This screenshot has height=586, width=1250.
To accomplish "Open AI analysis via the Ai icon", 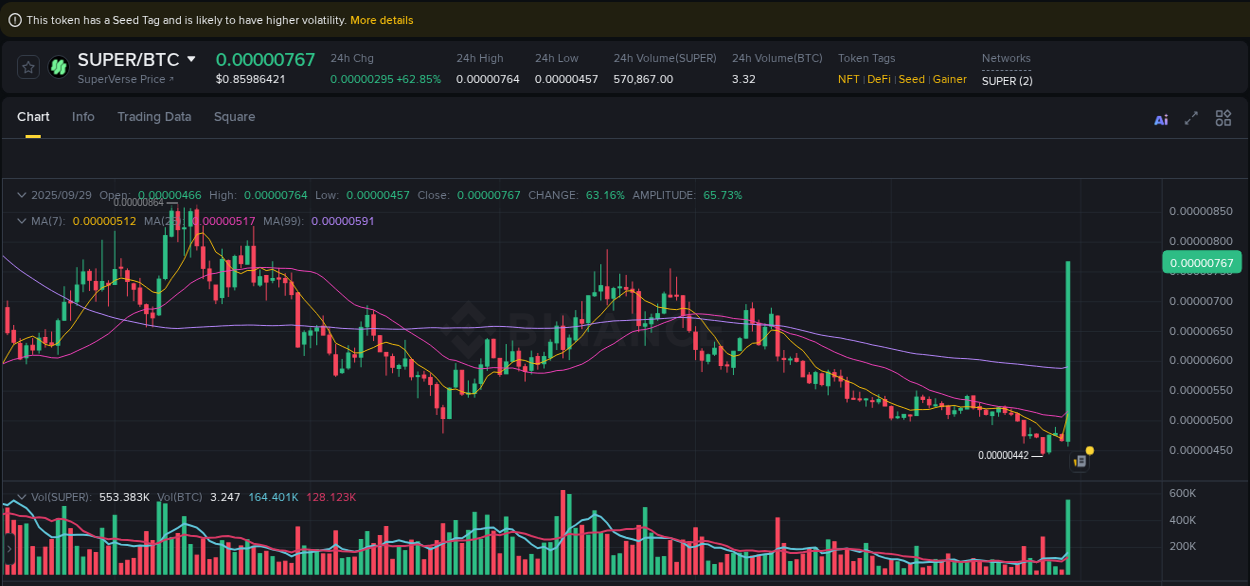I will [1160, 119].
